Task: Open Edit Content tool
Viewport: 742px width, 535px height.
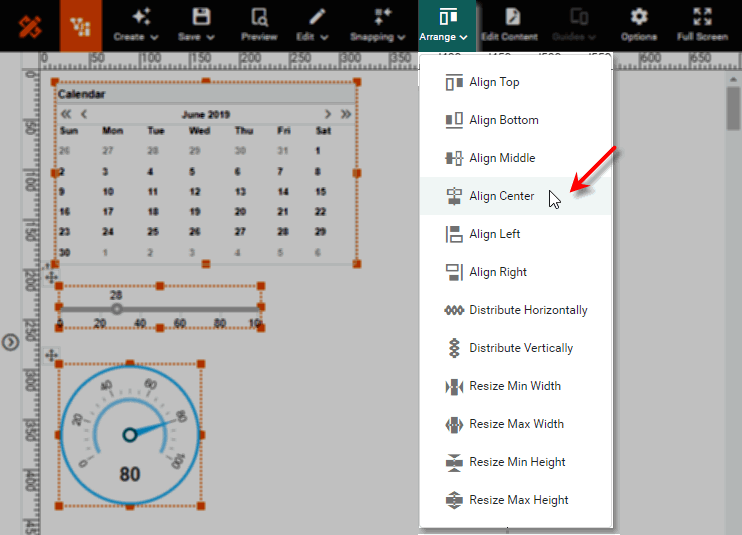Action: tap(509, 24)
